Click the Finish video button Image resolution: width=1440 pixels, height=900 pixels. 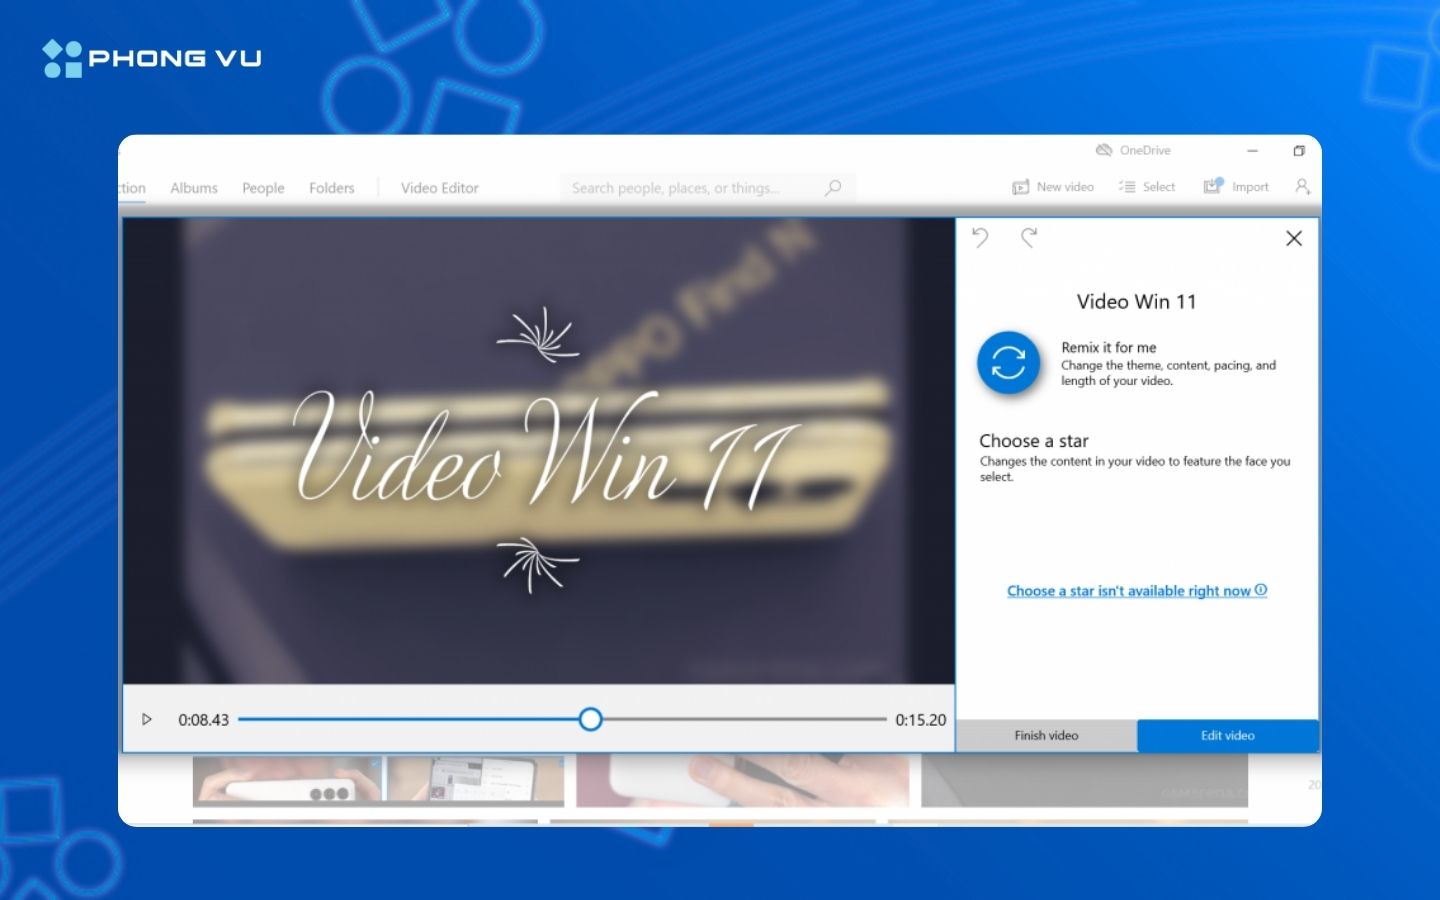(1046, 735)
